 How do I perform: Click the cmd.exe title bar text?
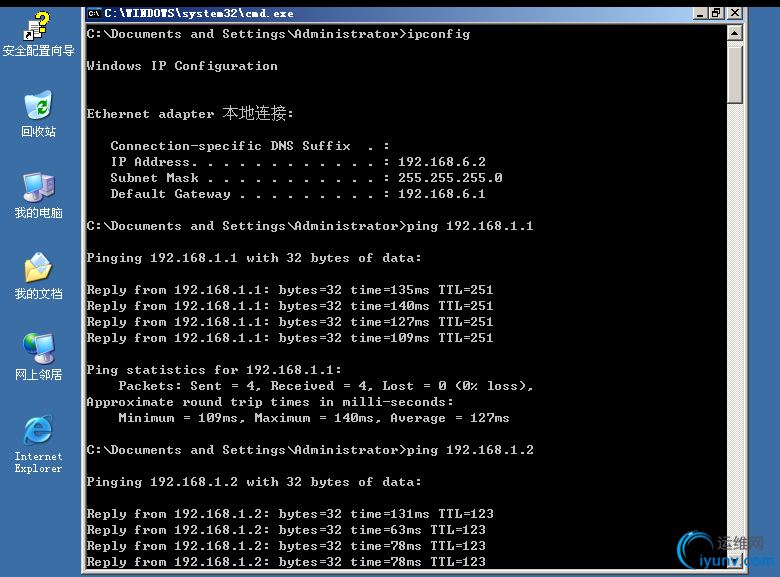(x=199, y=13)
